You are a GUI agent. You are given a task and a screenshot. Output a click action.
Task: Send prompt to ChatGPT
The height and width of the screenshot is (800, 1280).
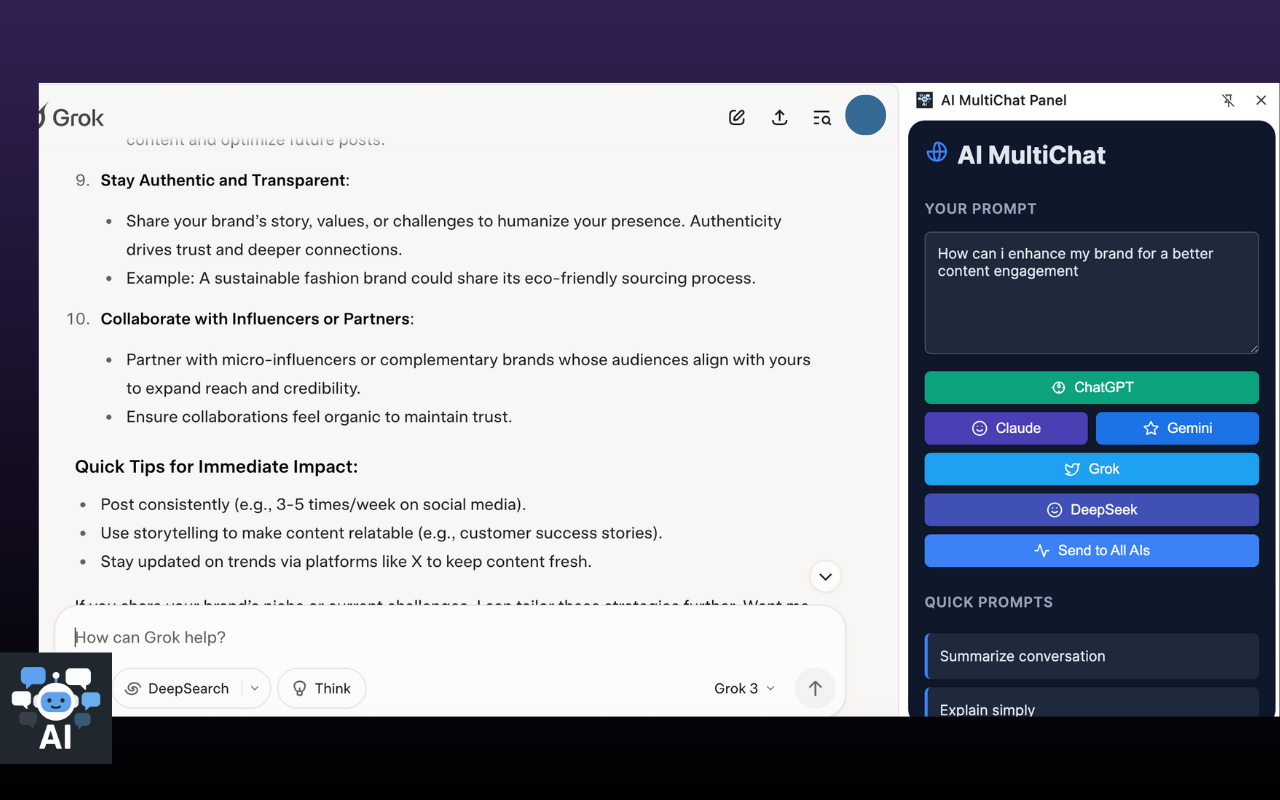click(x=1091, y=387)
